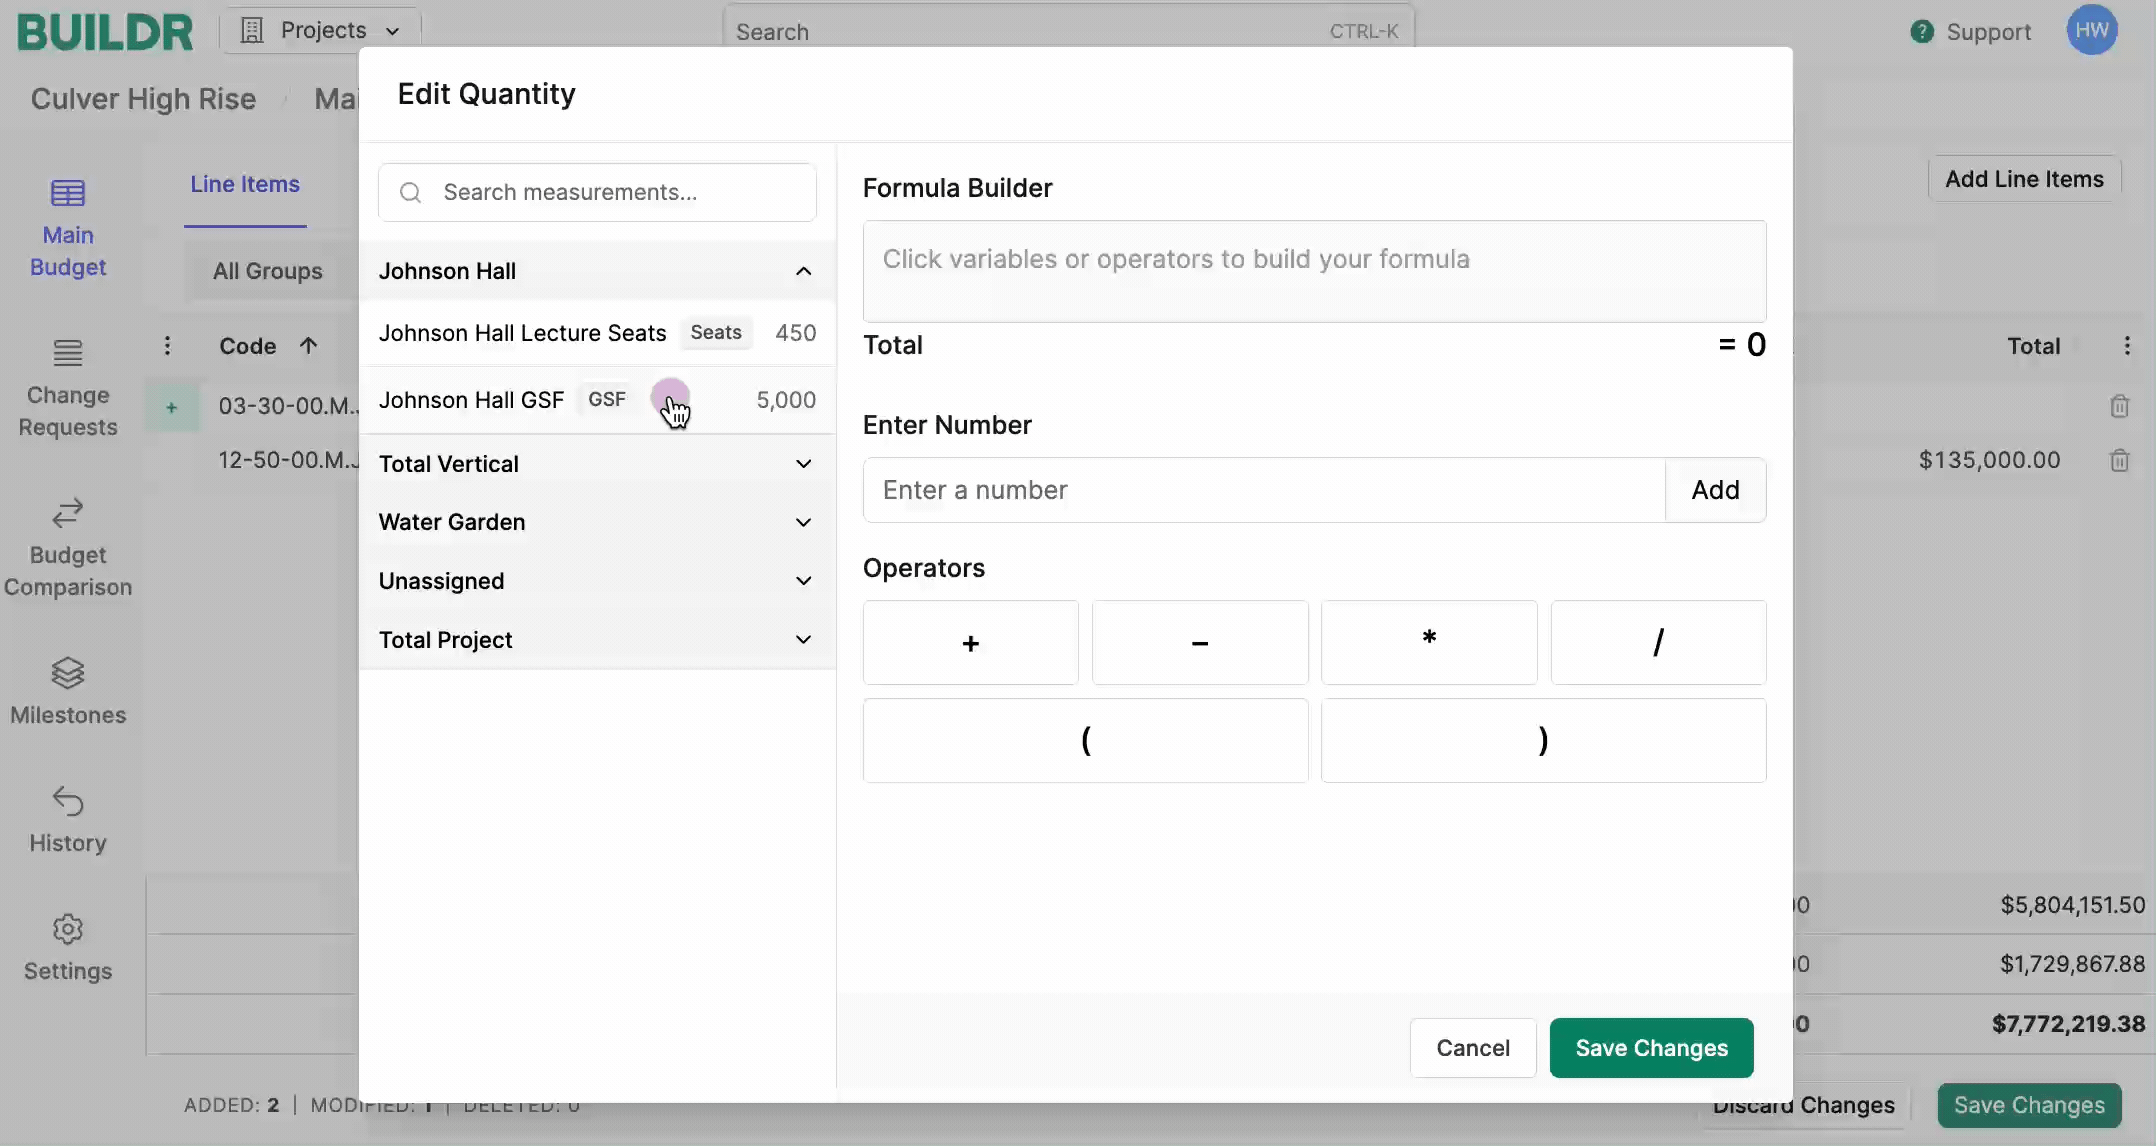The height and width of the screenshot is (1146, 2156).
Task: Click the Enter a number field
Action: [1264, 490]
